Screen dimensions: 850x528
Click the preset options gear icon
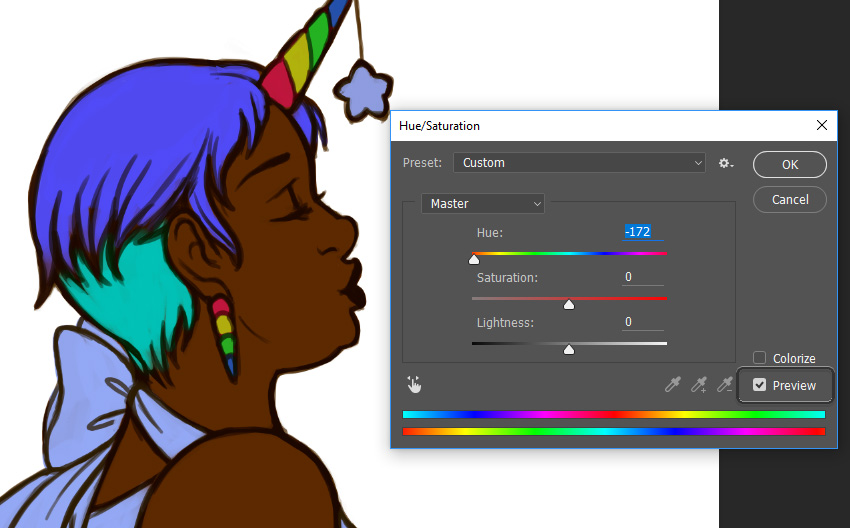click(726, 163)
